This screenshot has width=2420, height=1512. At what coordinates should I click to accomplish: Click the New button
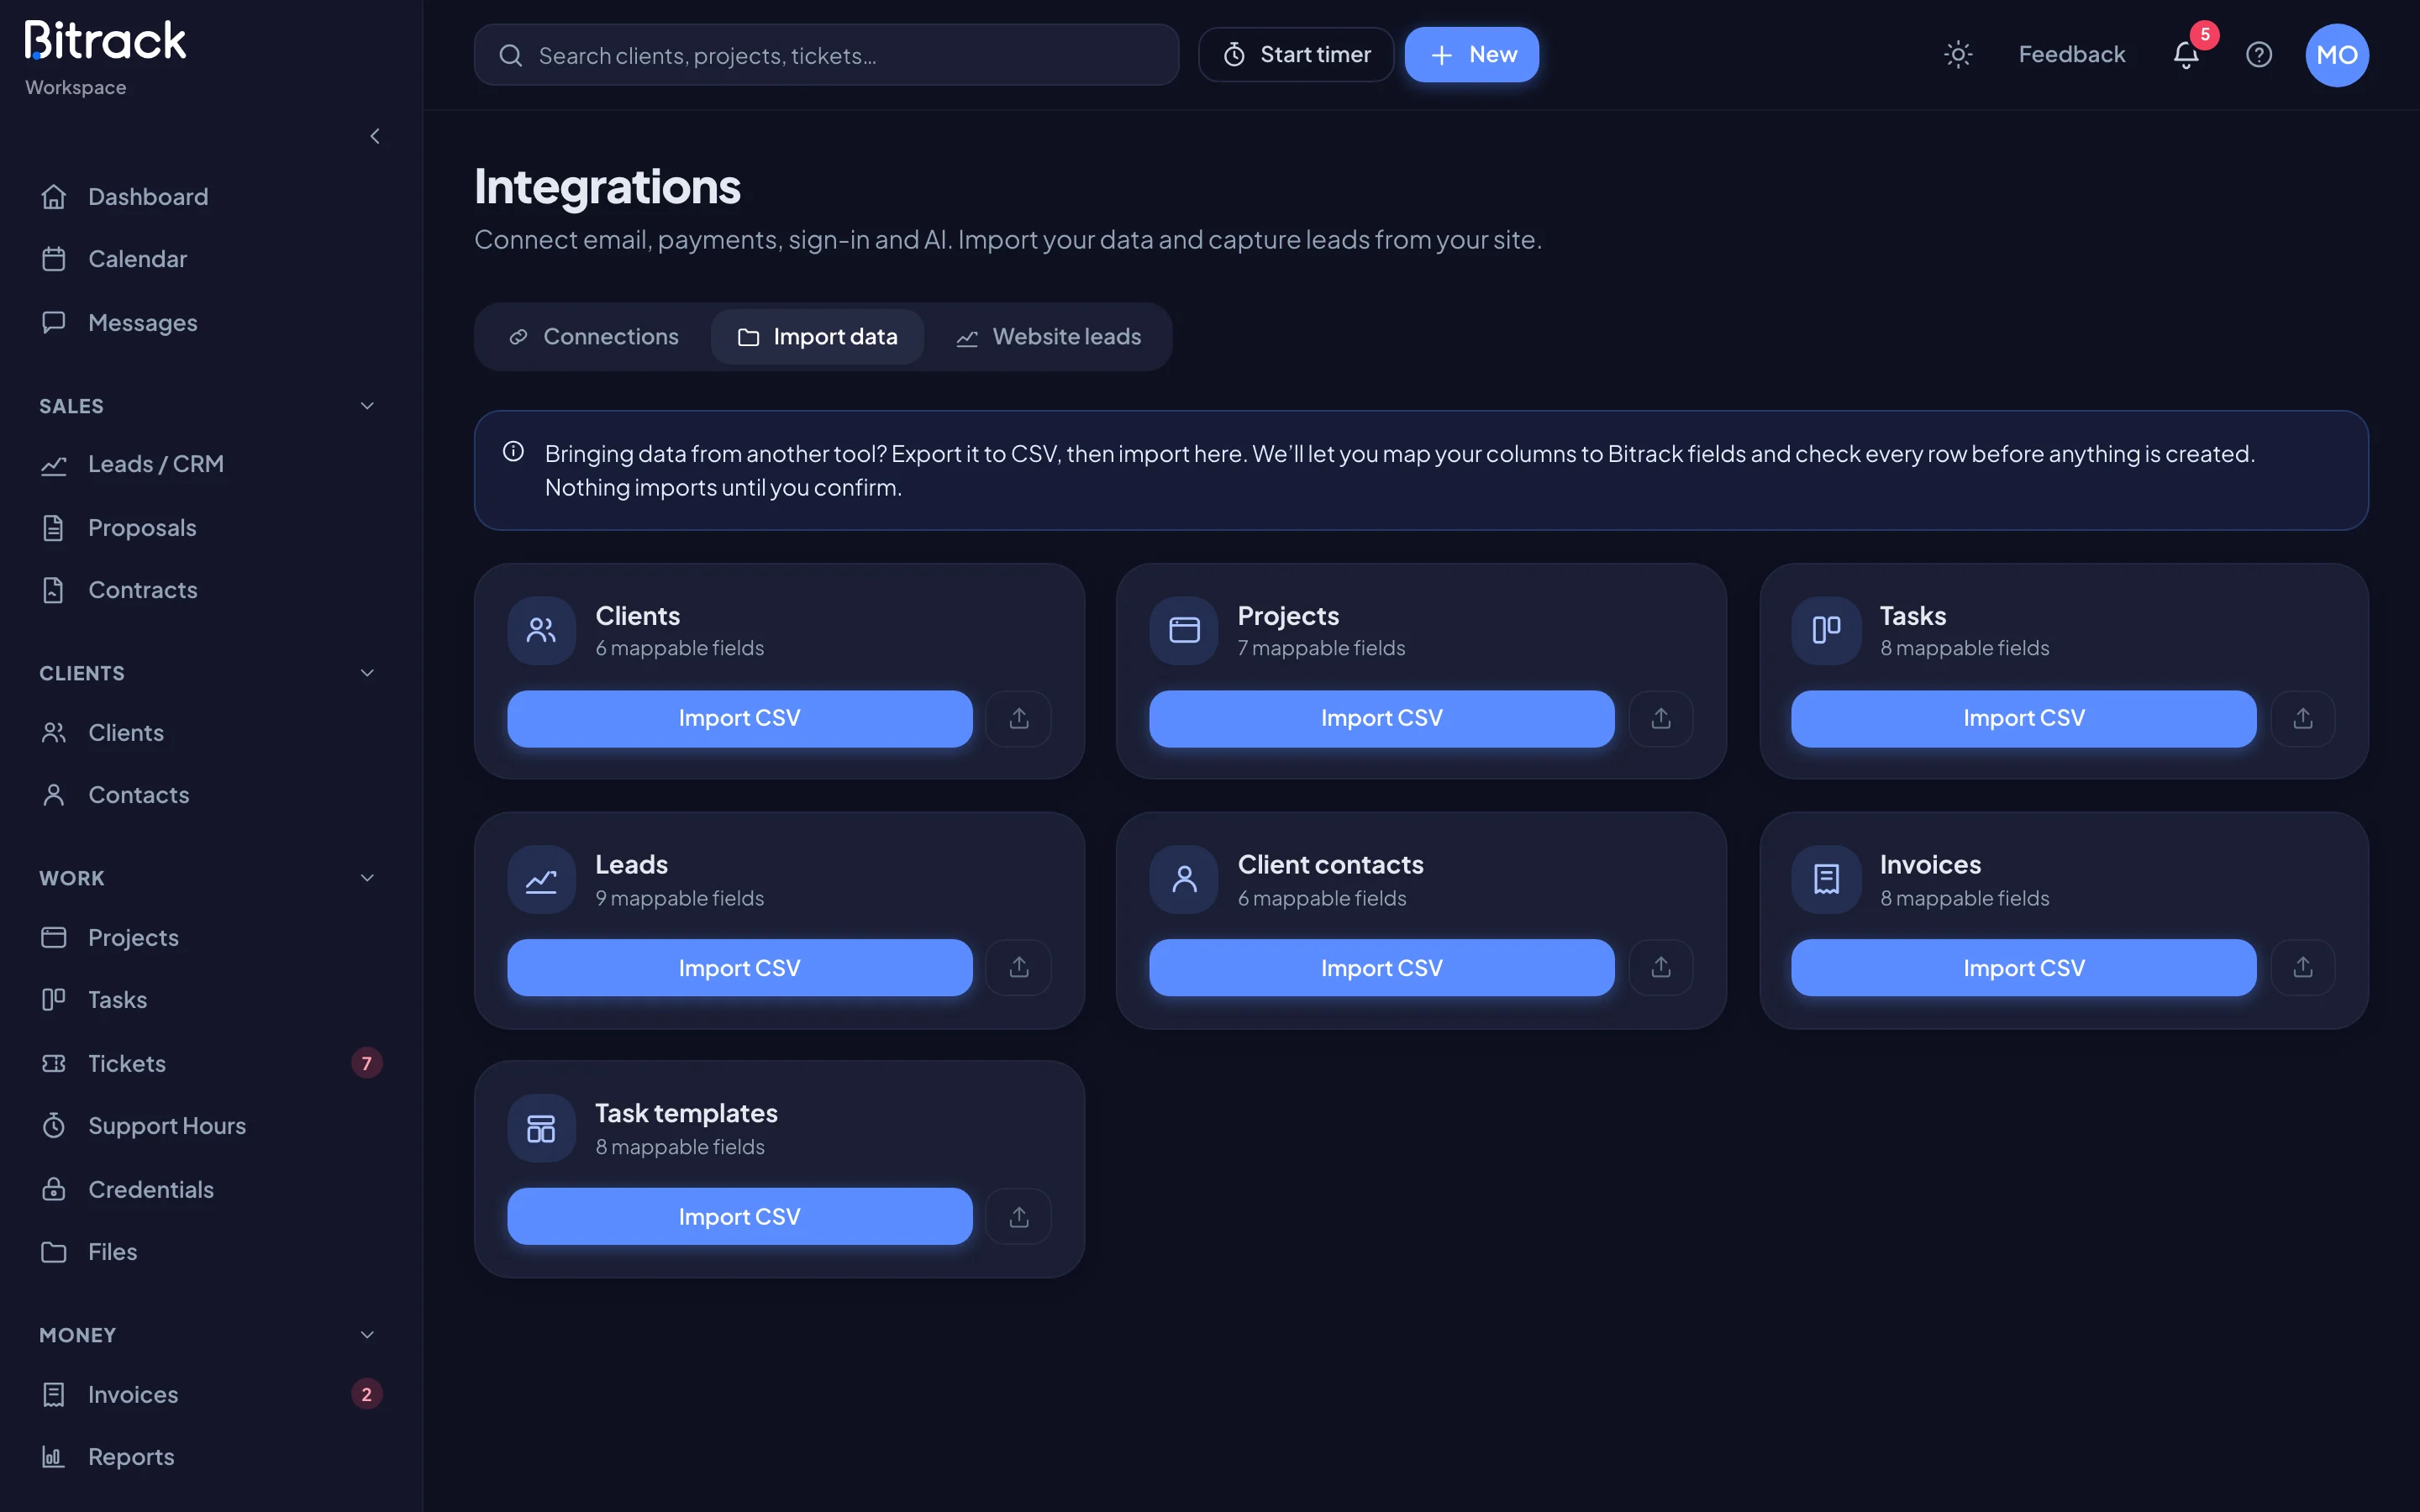coord(1471,55)
